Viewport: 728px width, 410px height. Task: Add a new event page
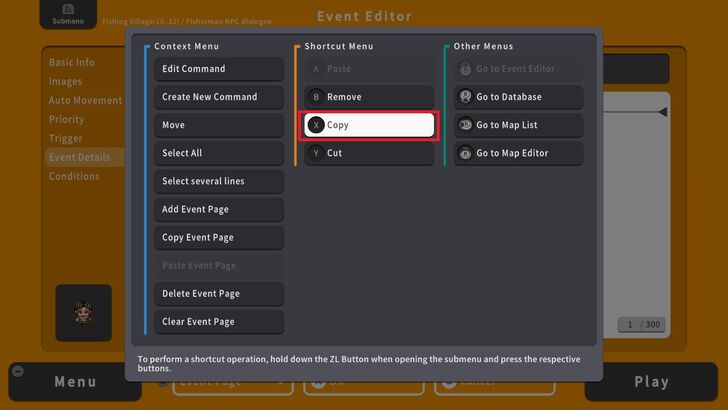(x=219, y=209)
